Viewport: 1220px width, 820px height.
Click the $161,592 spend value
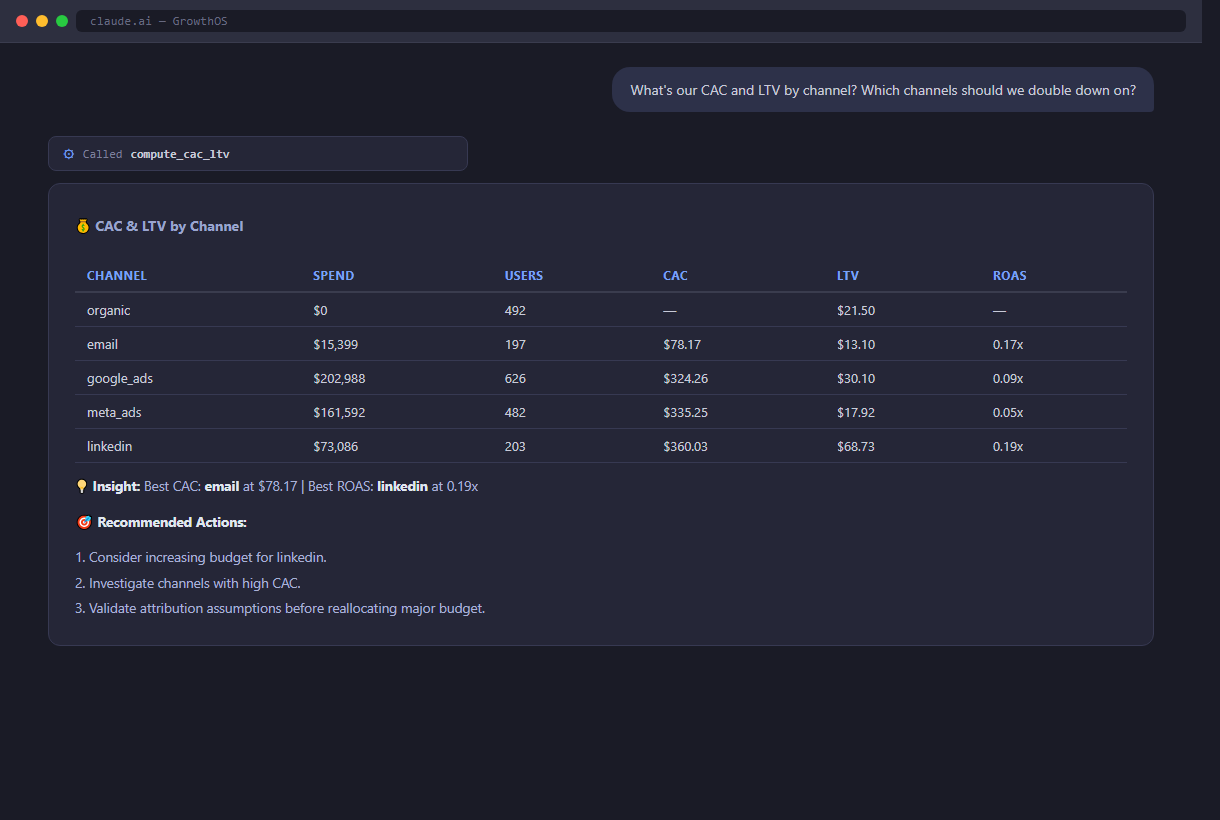(x=339, y=412)
